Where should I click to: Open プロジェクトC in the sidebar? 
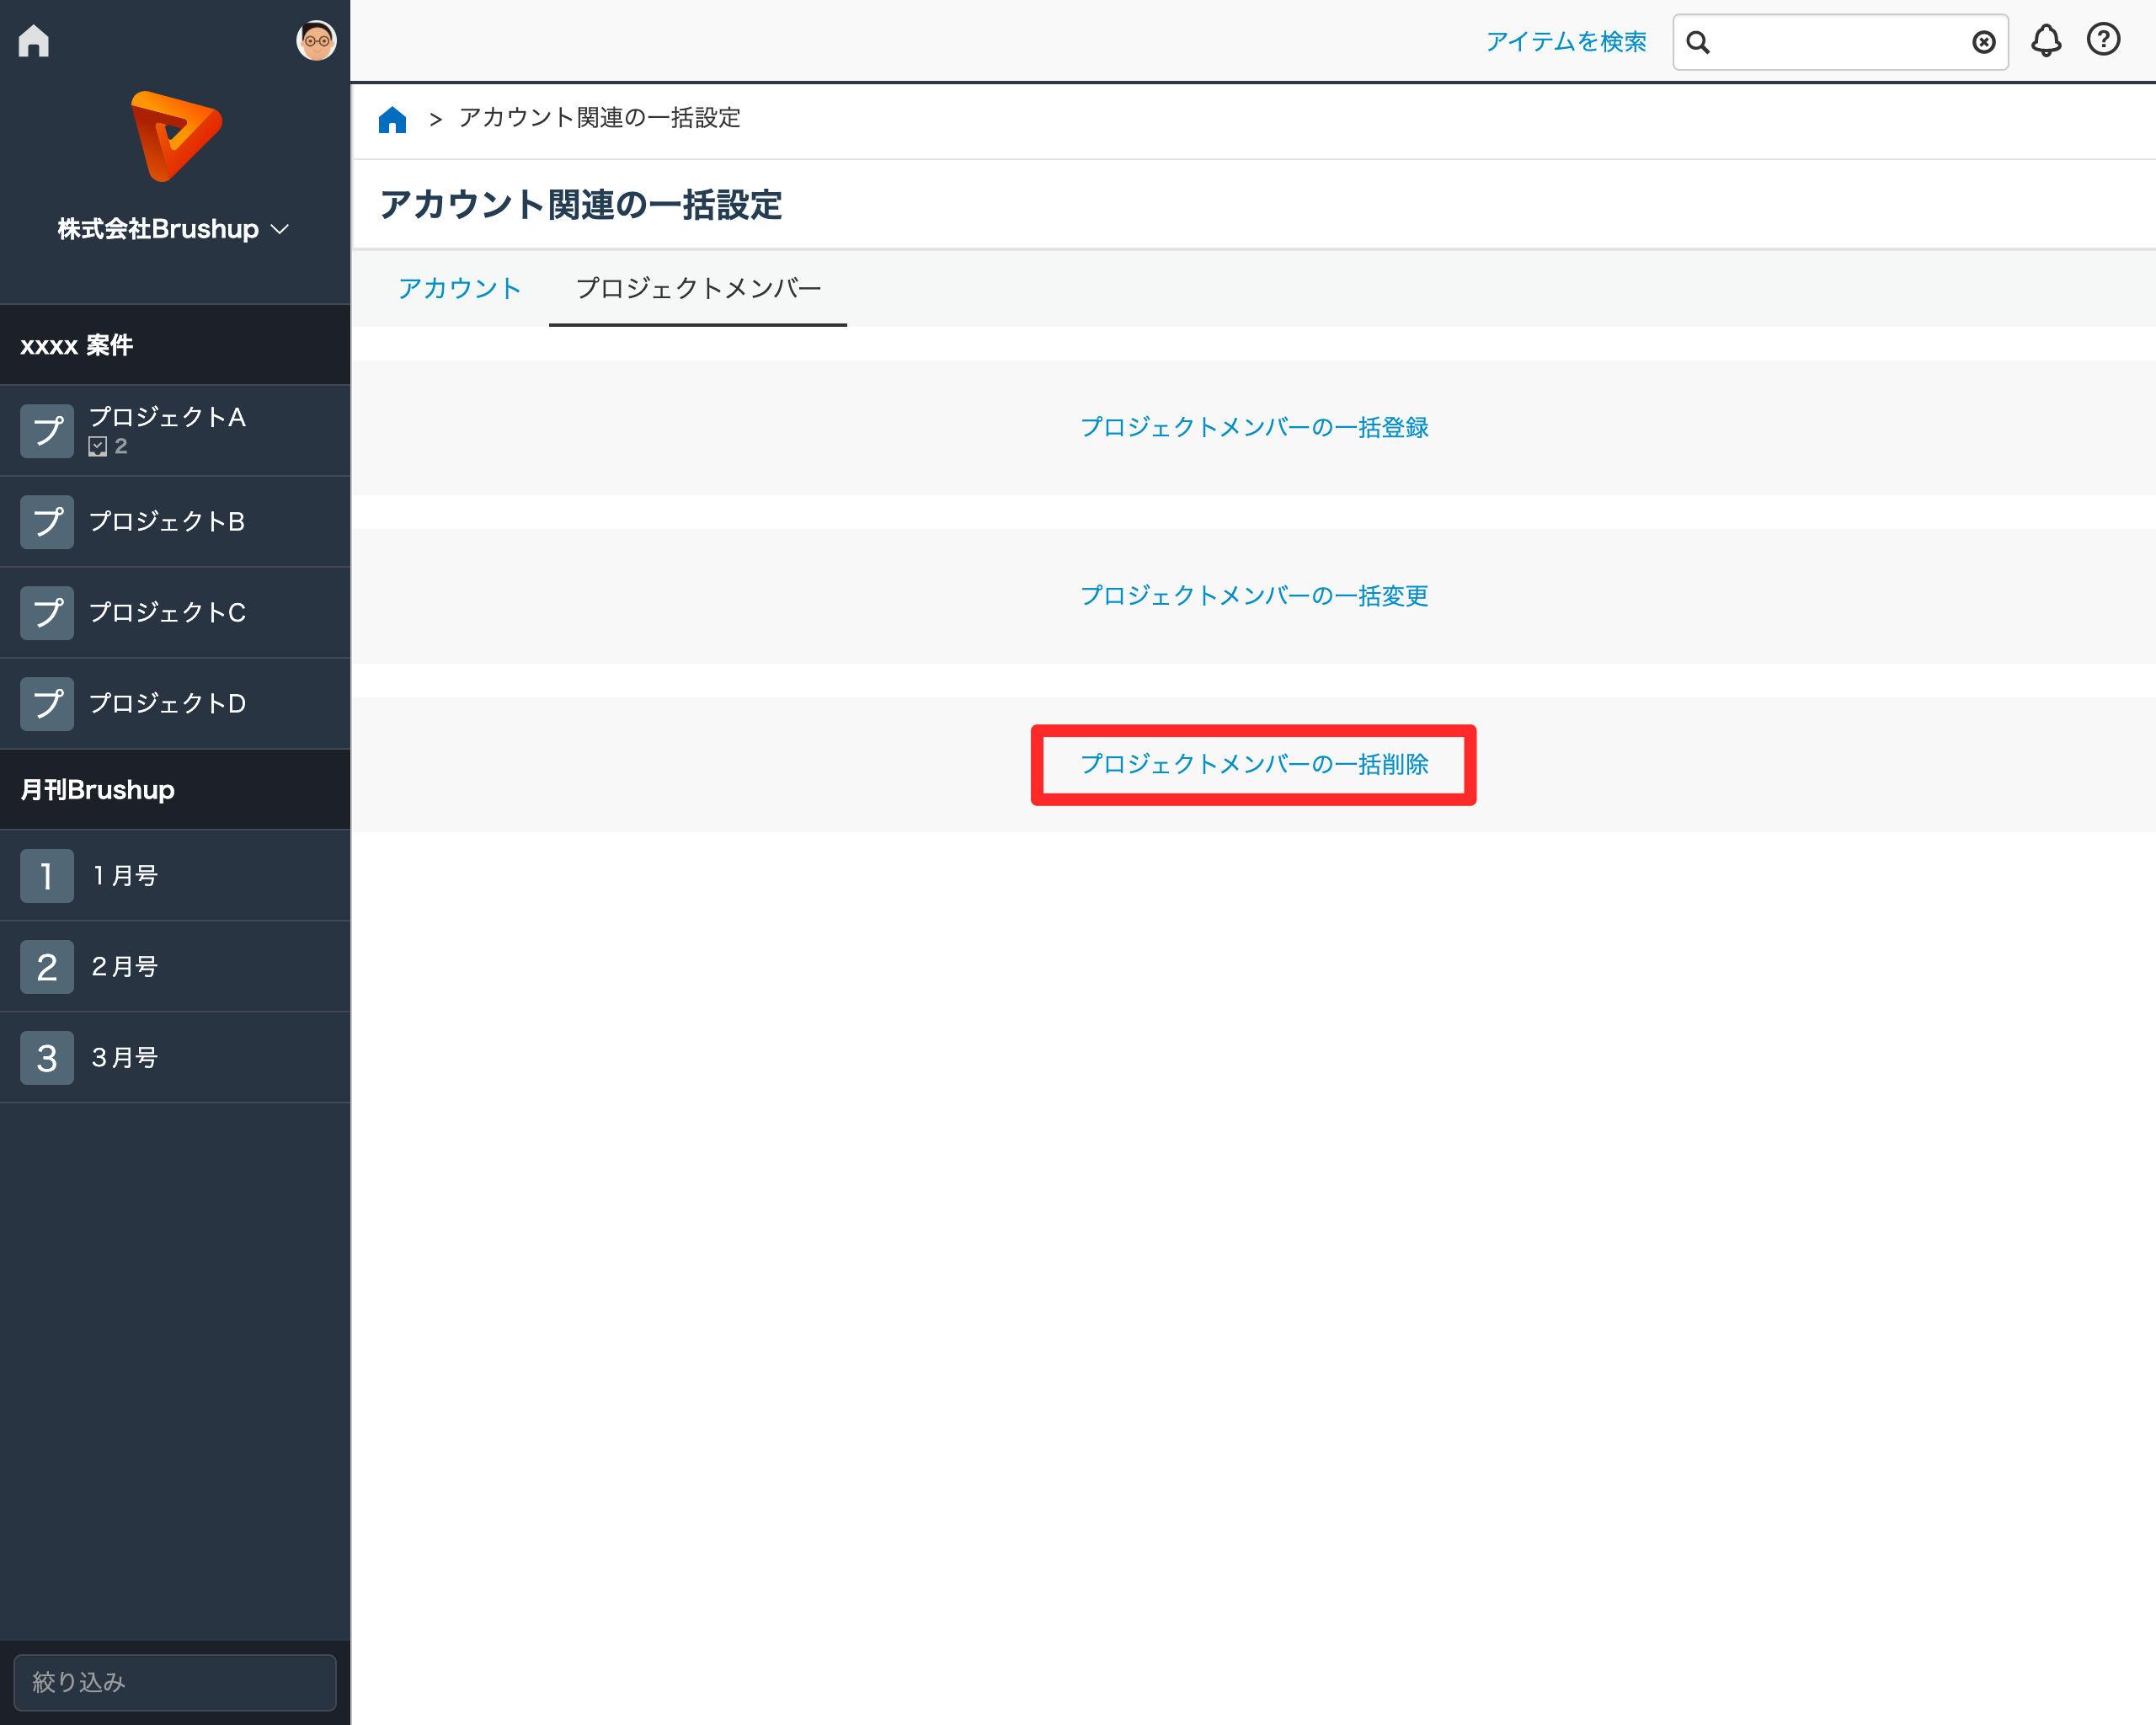click(x=175, y=613)
